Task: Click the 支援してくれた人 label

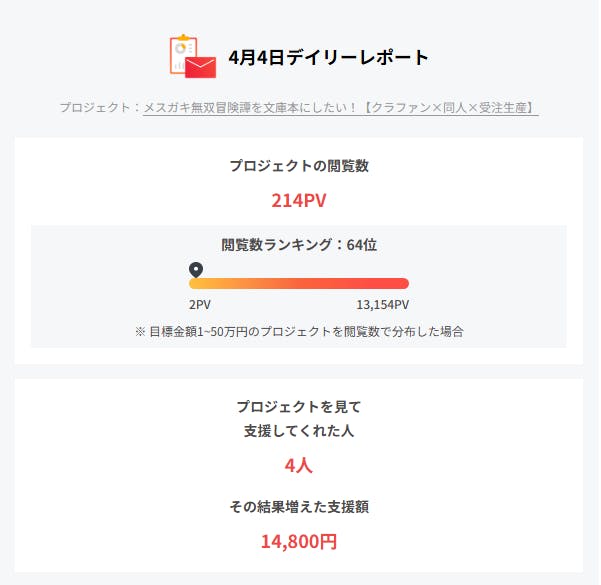Action: click(299, 431)
